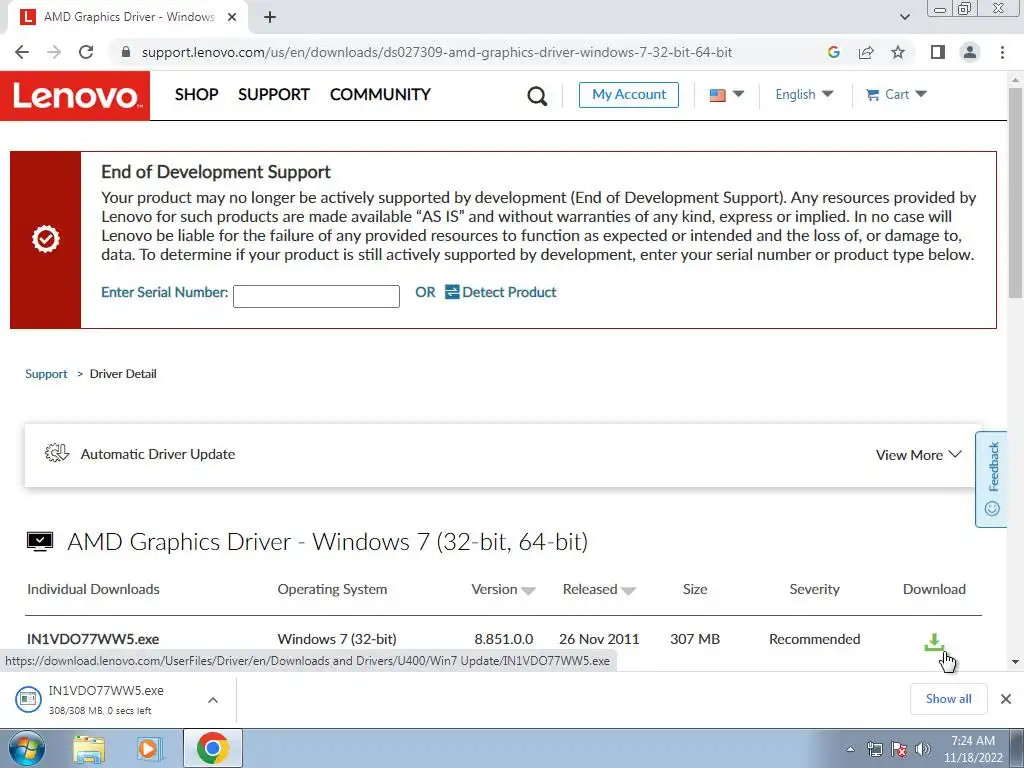The width and height of the screenshot is (1024, 768).
Task: Click the Detect Product swap icon
Action: [452, 292]
